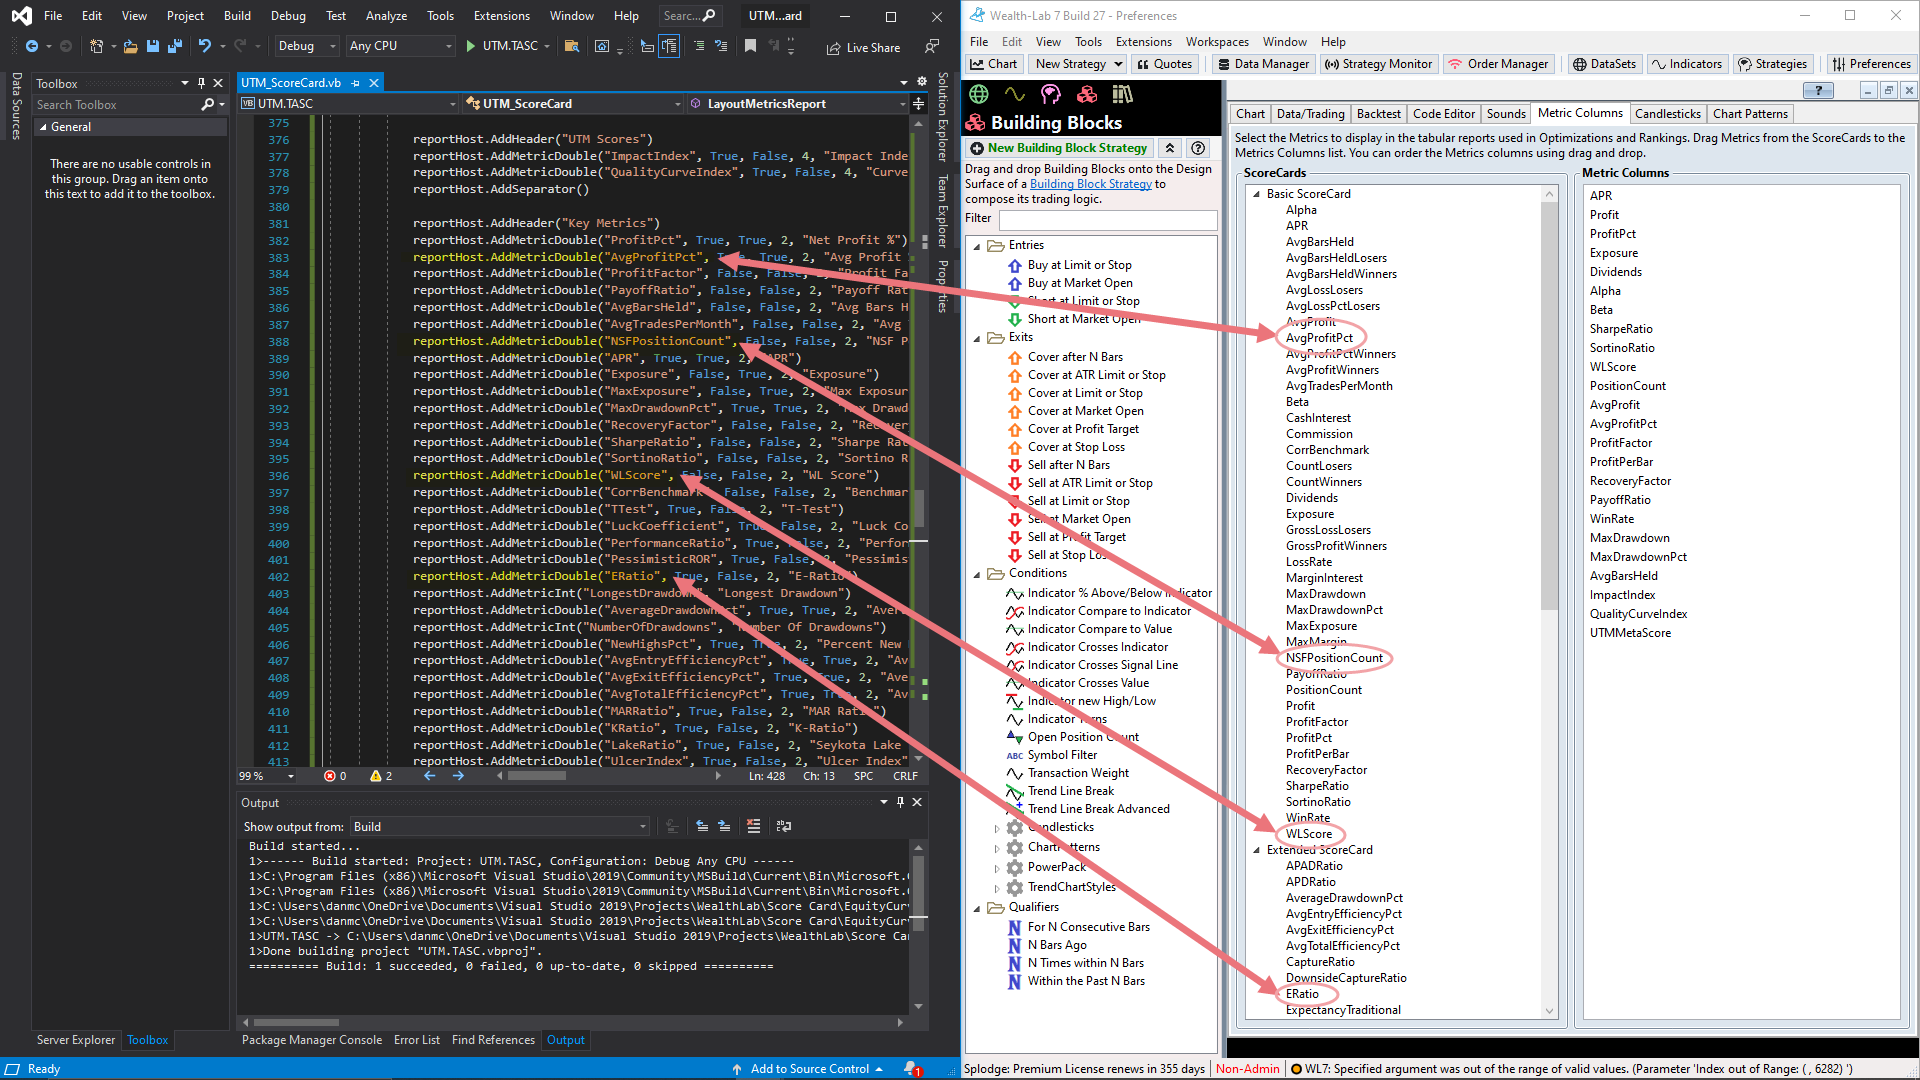1920x1080 pixels.
Task: Switch to the Server Explorer tab
Action: [x=76, y=1040]
